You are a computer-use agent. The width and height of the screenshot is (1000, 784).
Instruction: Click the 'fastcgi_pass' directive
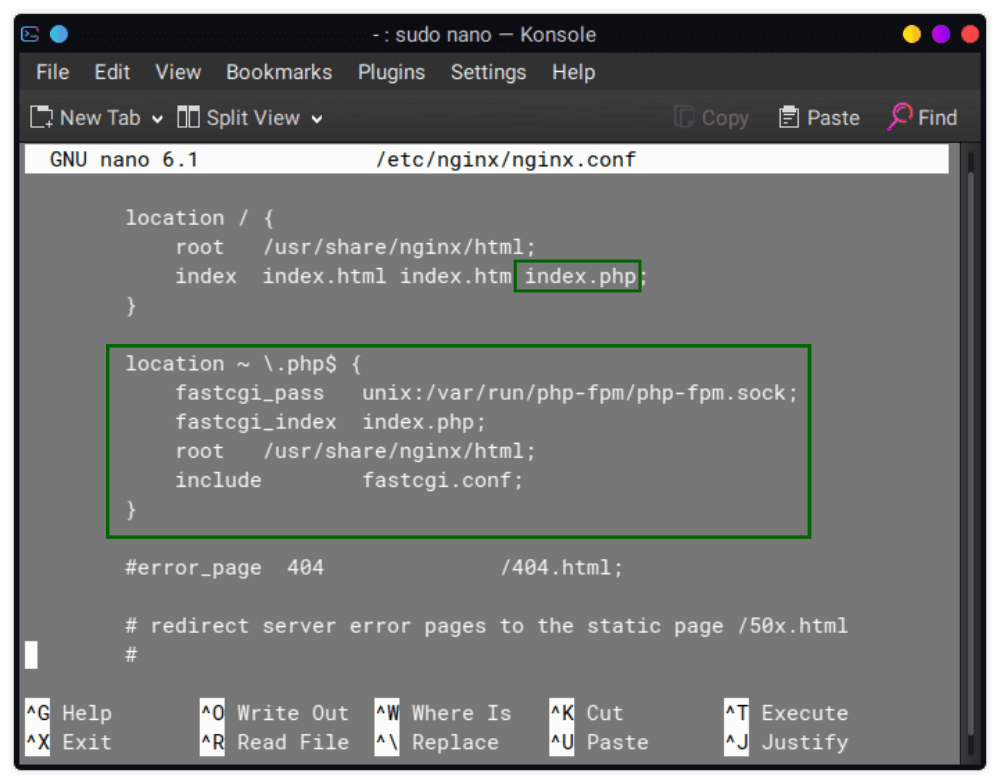[249, 393]
